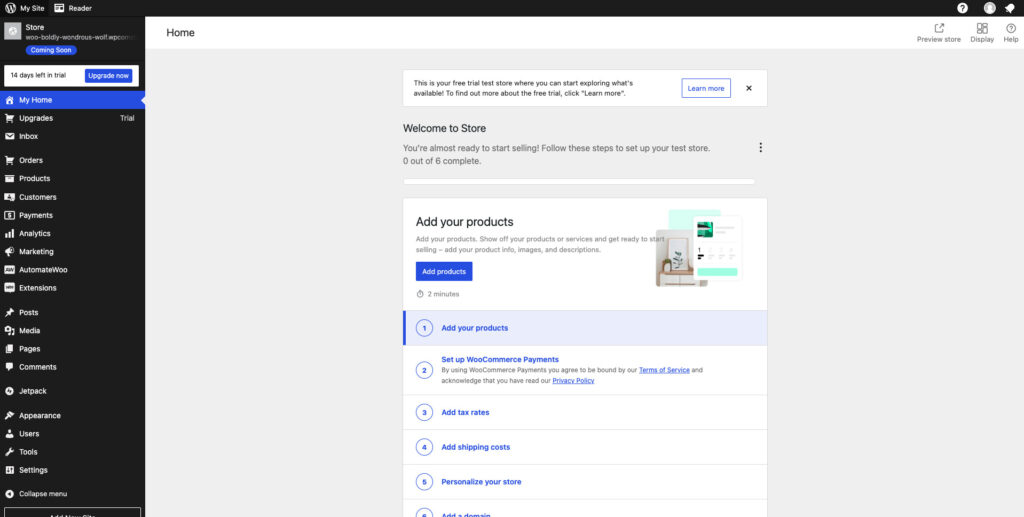1024x517 pixels.
Task: Click the Products box icon
Action: tap(9, 179)
